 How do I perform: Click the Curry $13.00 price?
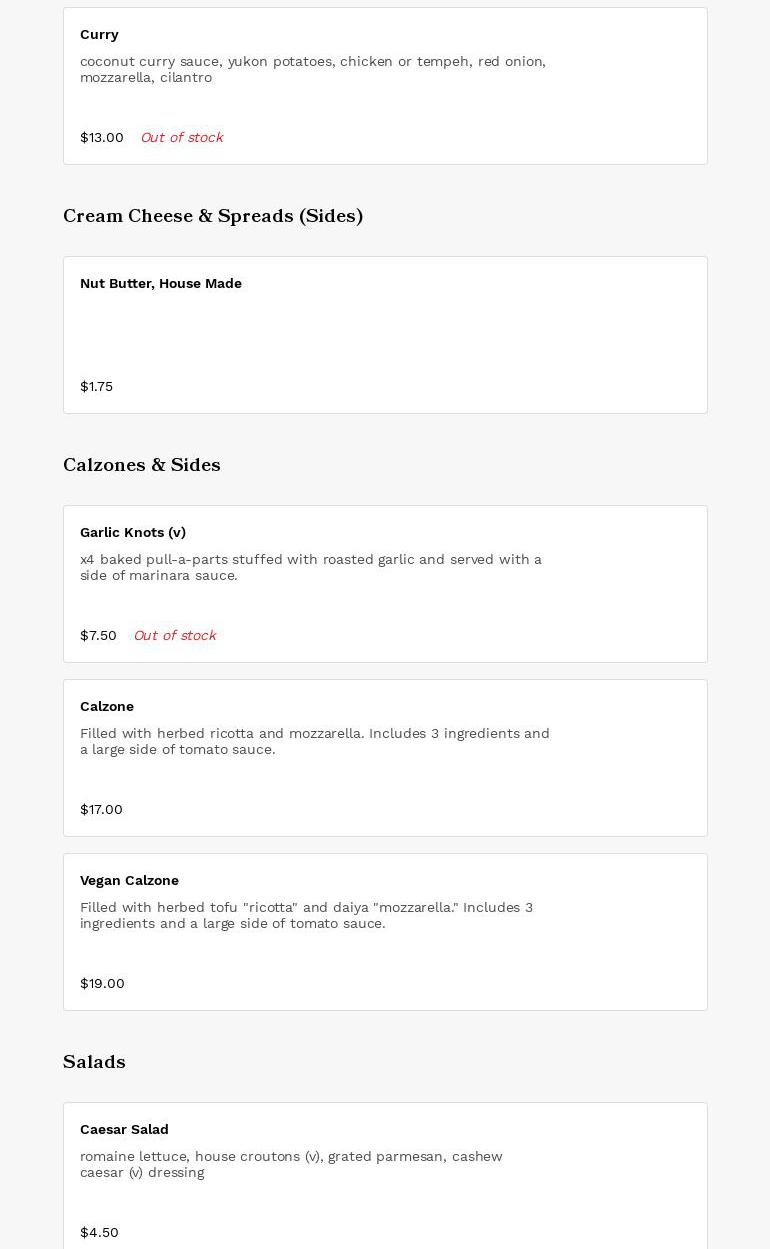point(102,138)
